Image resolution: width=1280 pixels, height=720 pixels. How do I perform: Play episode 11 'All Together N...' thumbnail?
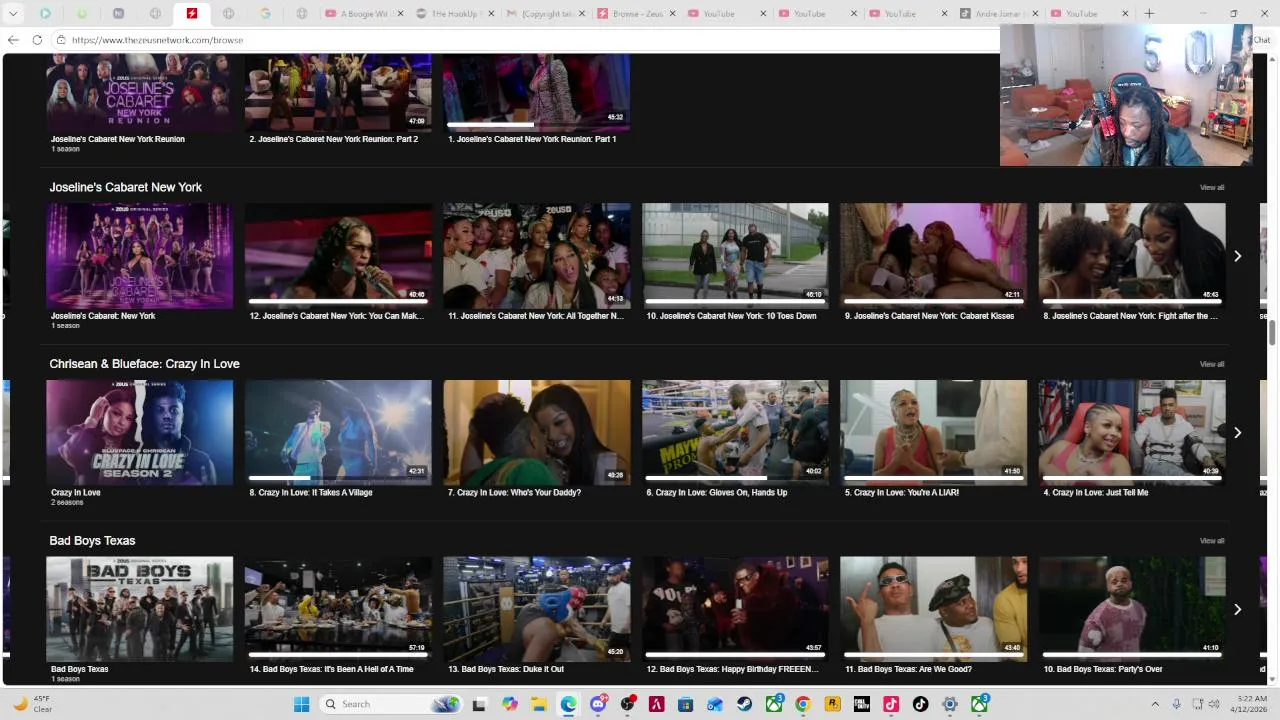coord(537,256)
